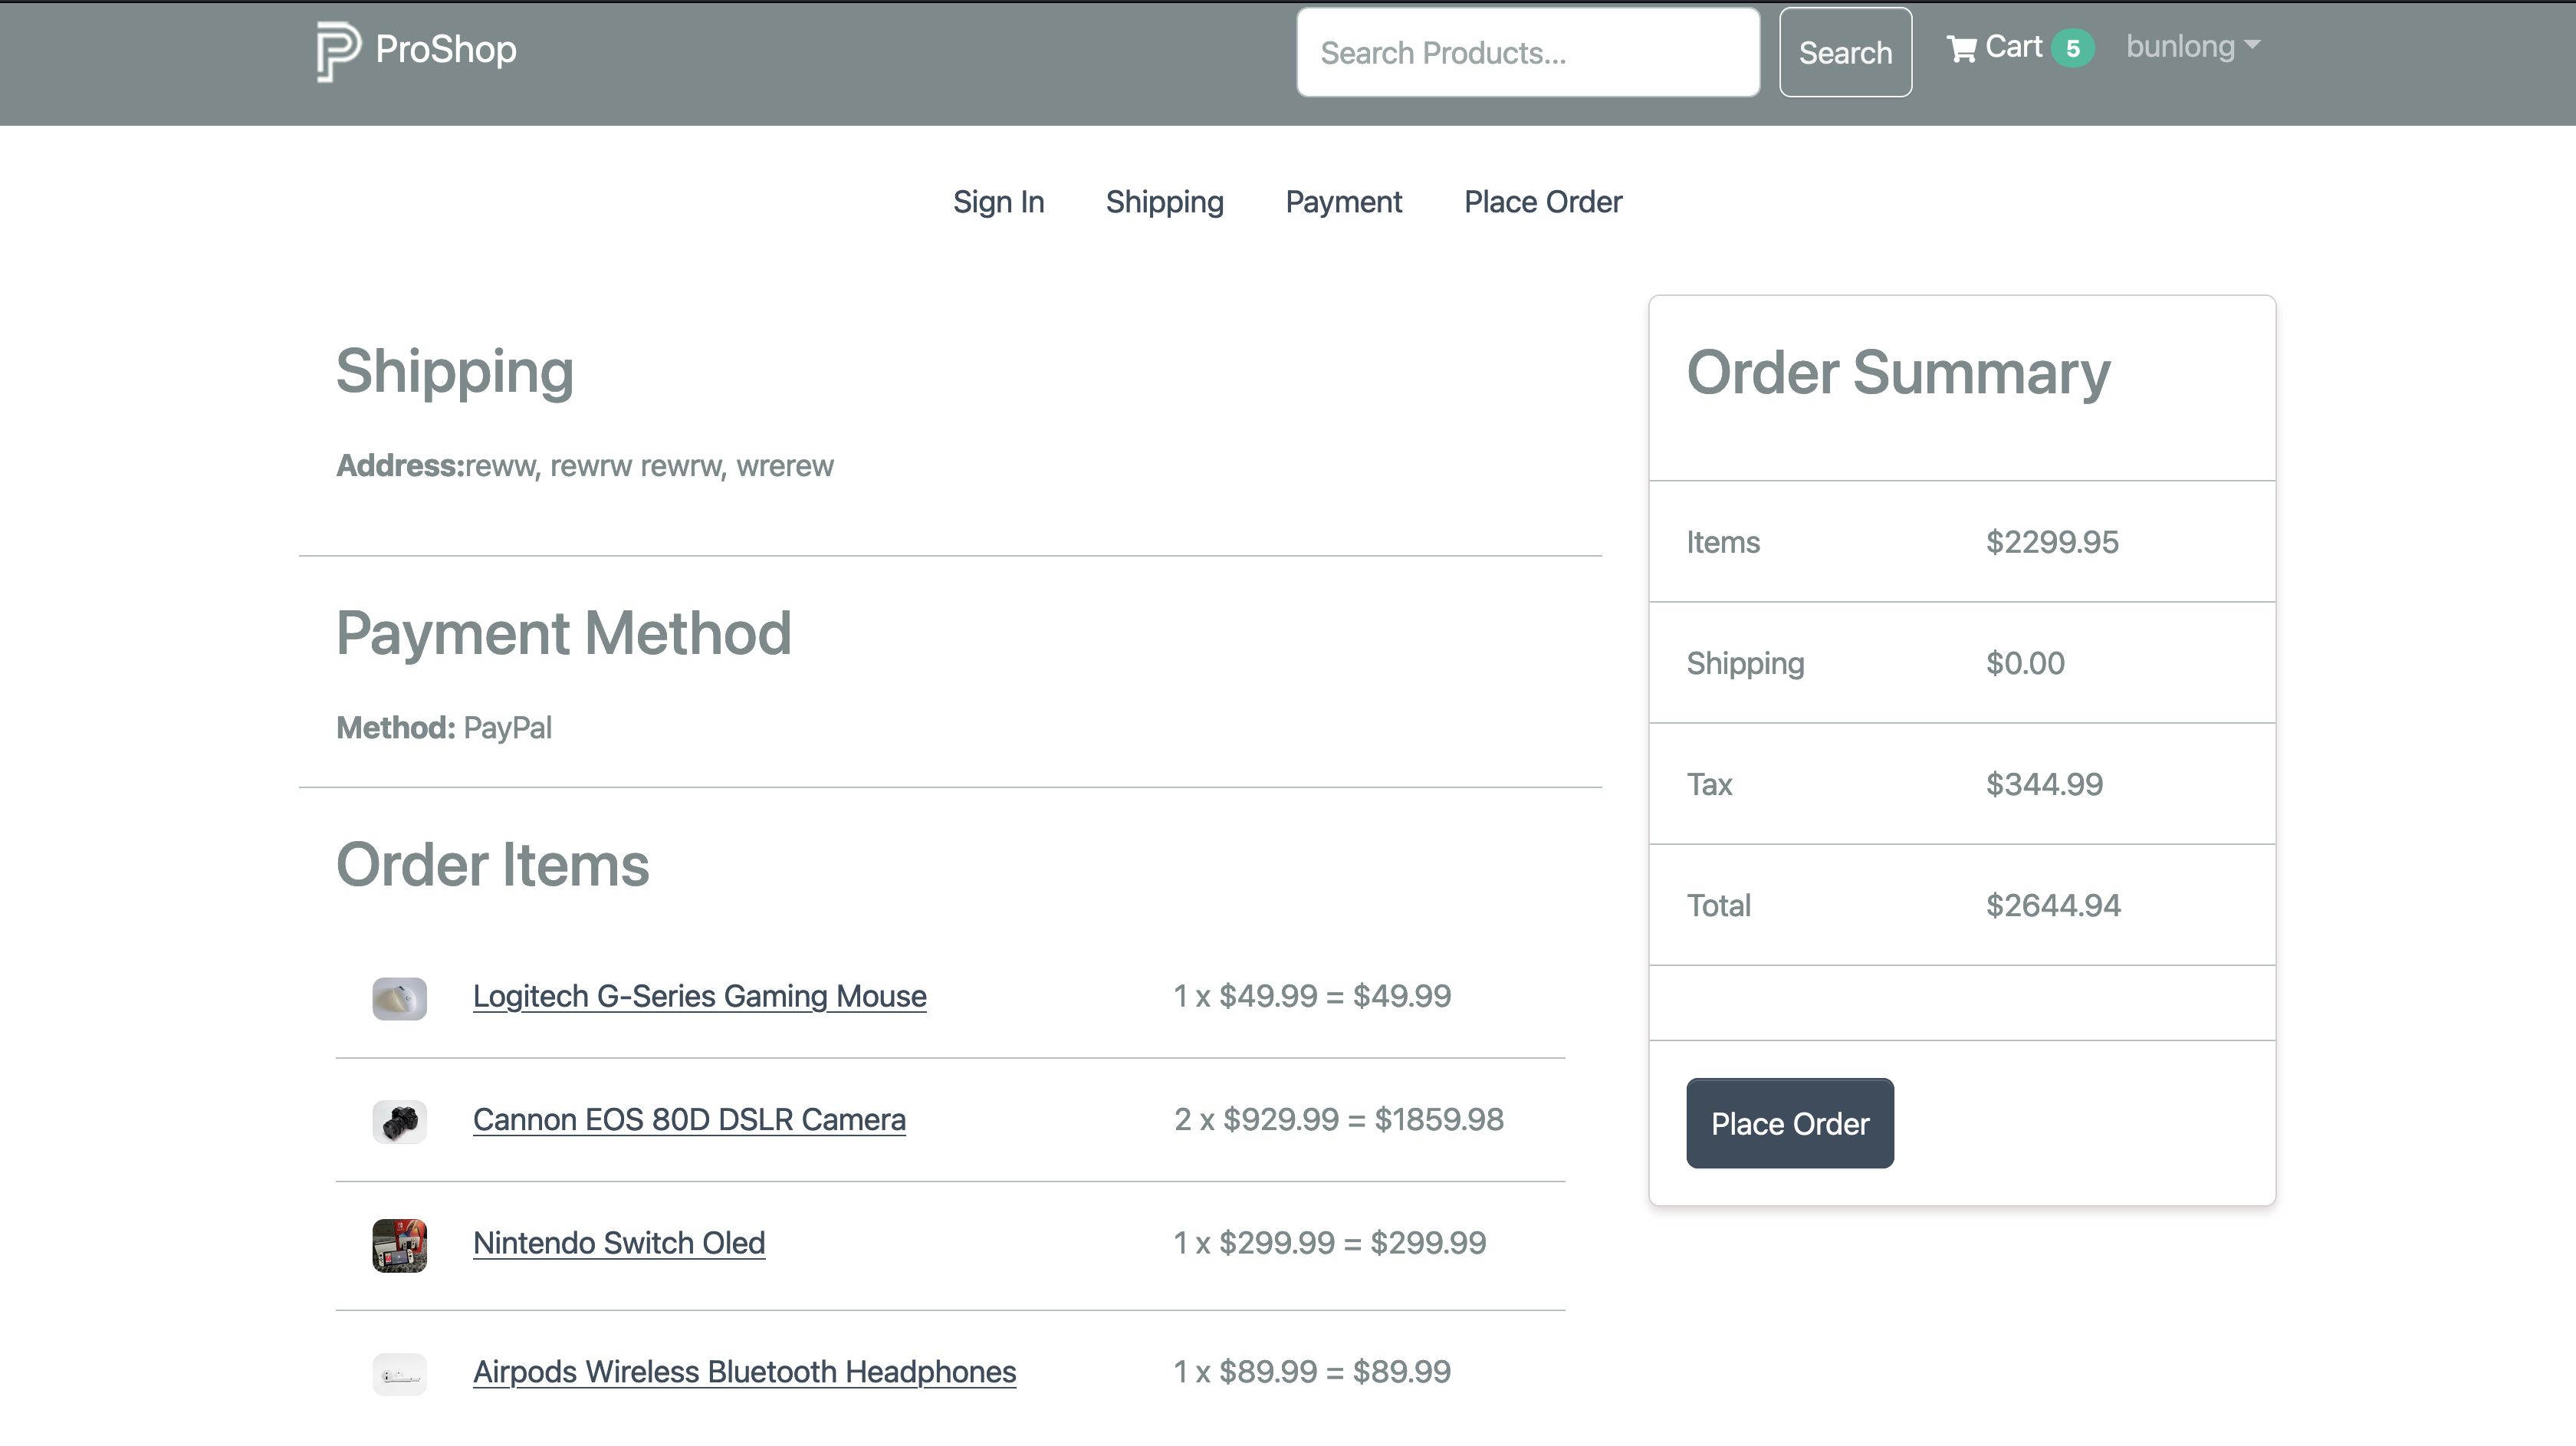Viewport: 2576px width, 1446px height.
Task: Open Logitech G-Series Gaming Mouse link
Action: click(699, 996)
